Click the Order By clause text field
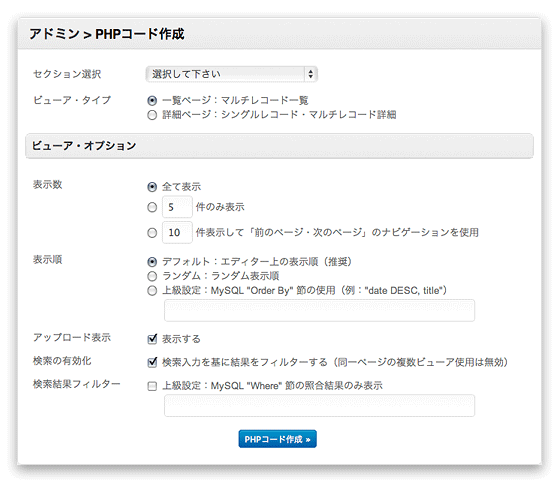560x483 pixels. tap(319, 310)
